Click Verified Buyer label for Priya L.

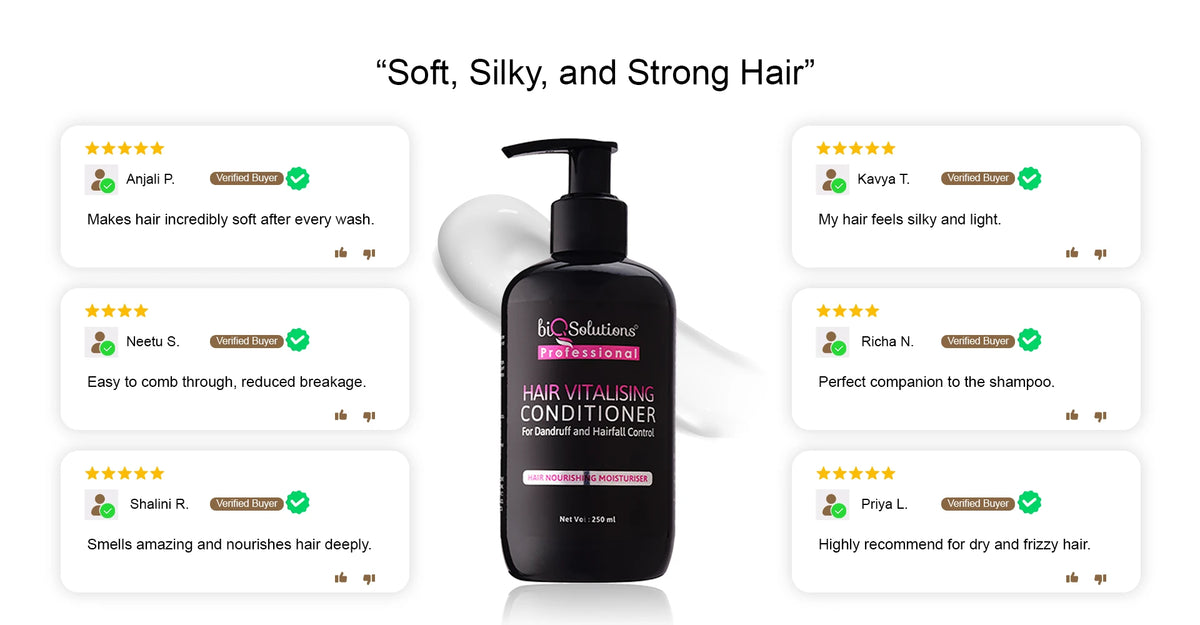coord(977,504)
